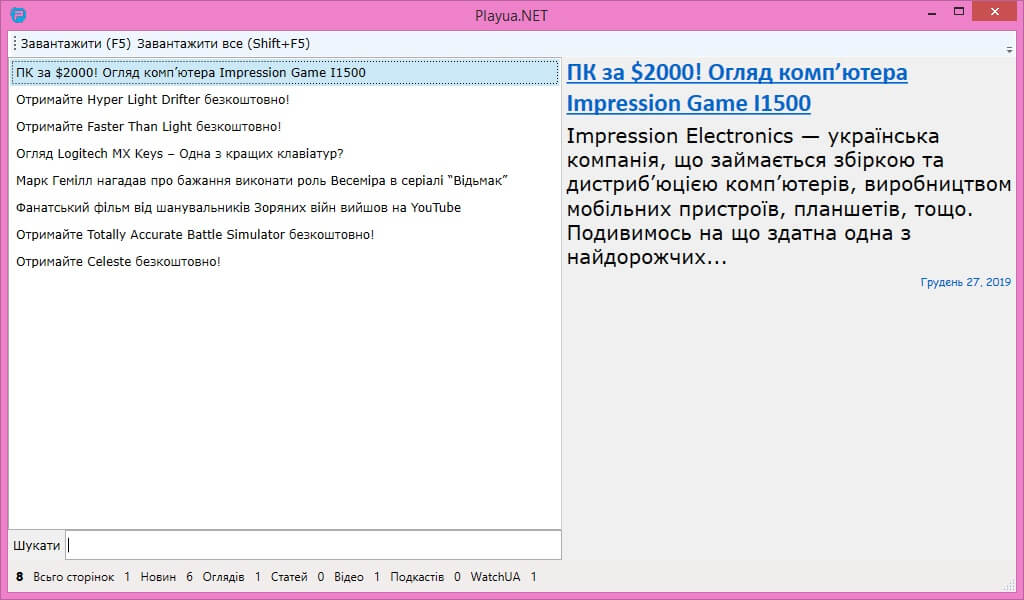Minimize the Playua.NET window
Image resolution: width=1024 pixels, height=600 pixels.
pos(932,12)
